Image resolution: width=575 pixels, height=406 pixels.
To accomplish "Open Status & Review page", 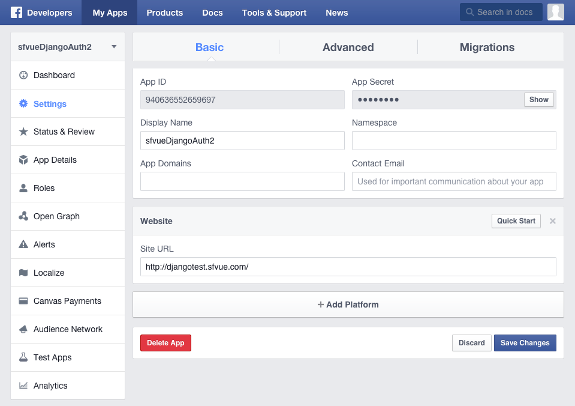I will pyautogui.click(x=68, y=131).
